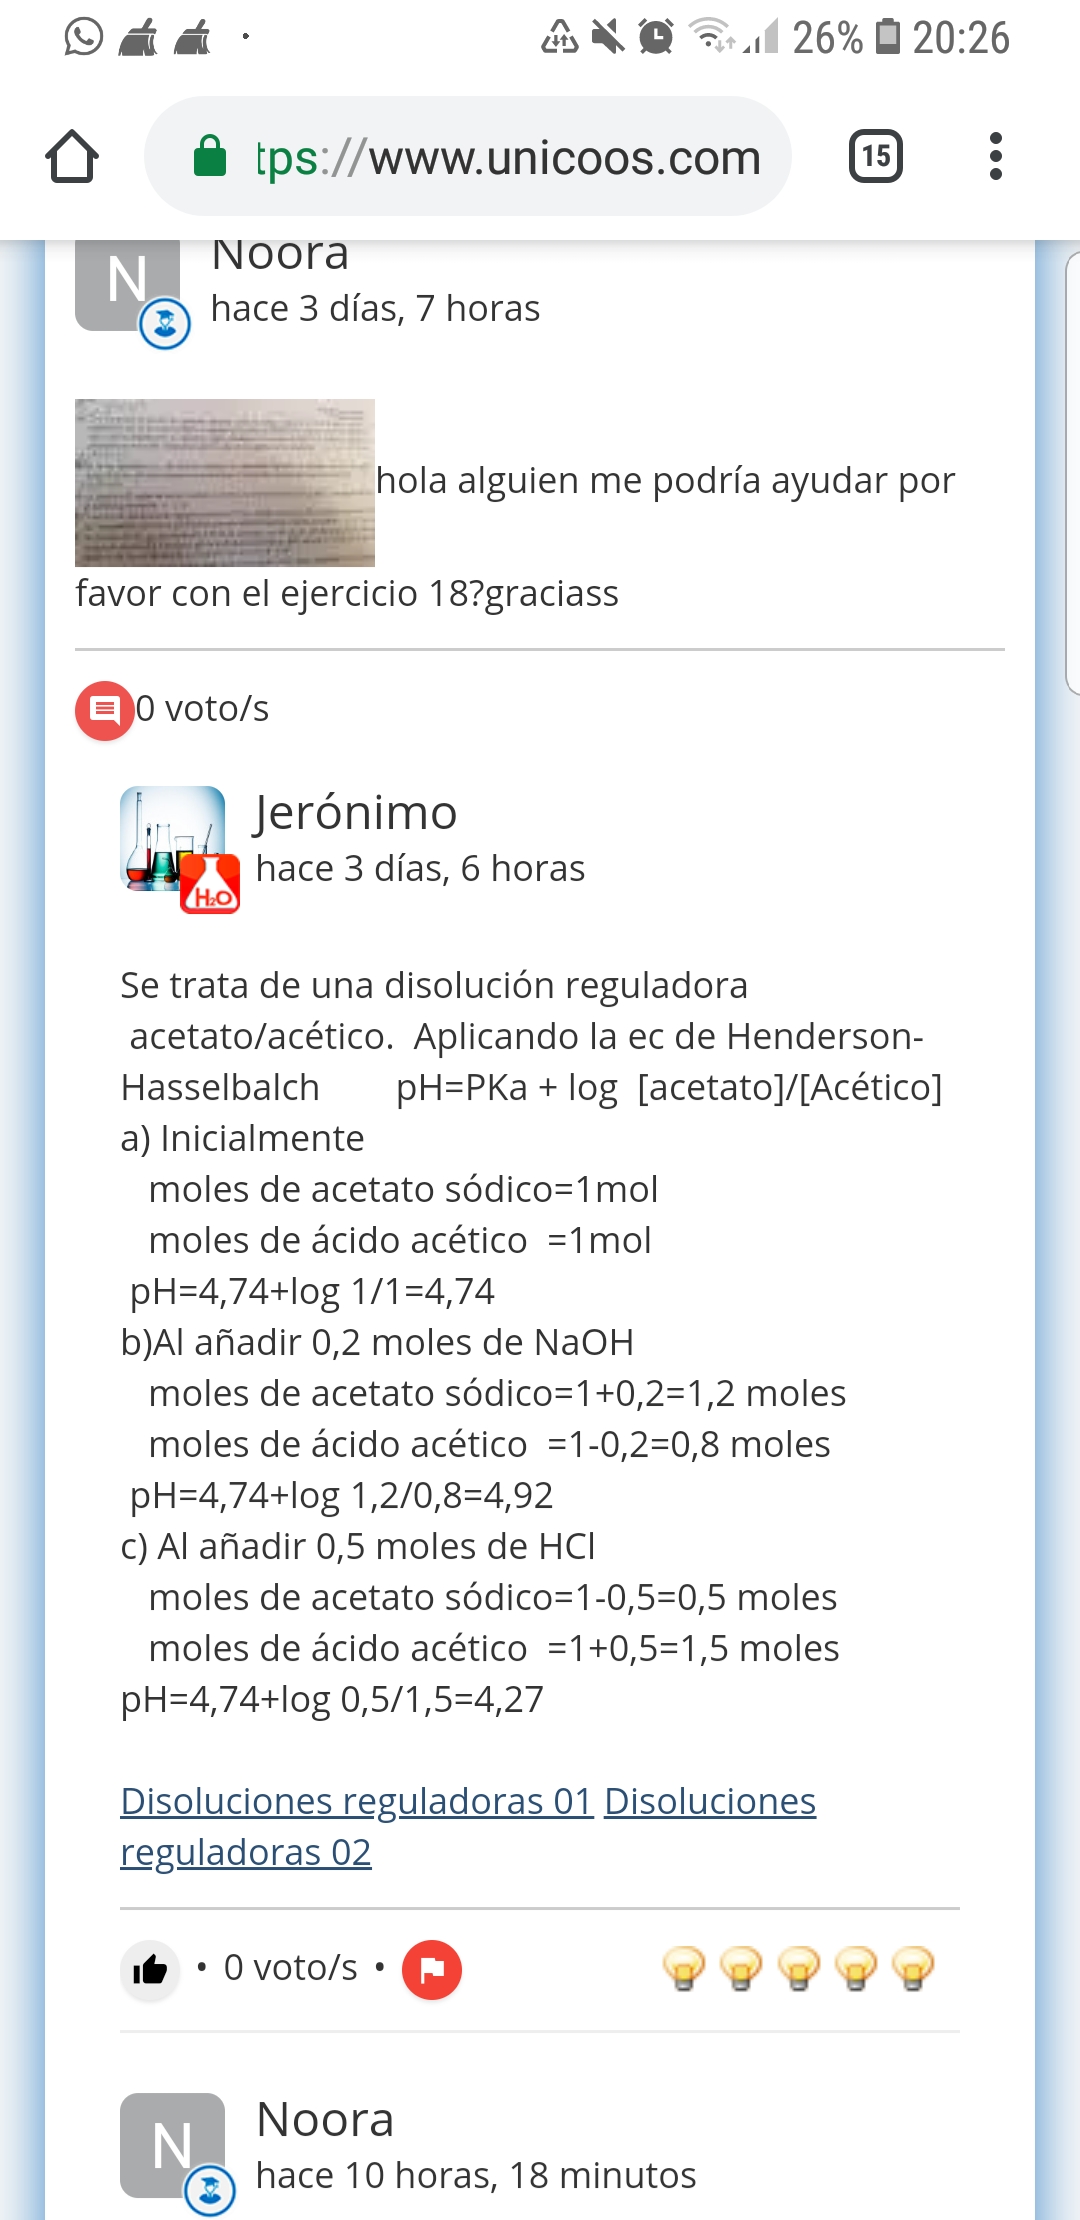Screen dimensions: 1080x2220
Task: Rate answer with the third lightbulb
Action: 799,1968
